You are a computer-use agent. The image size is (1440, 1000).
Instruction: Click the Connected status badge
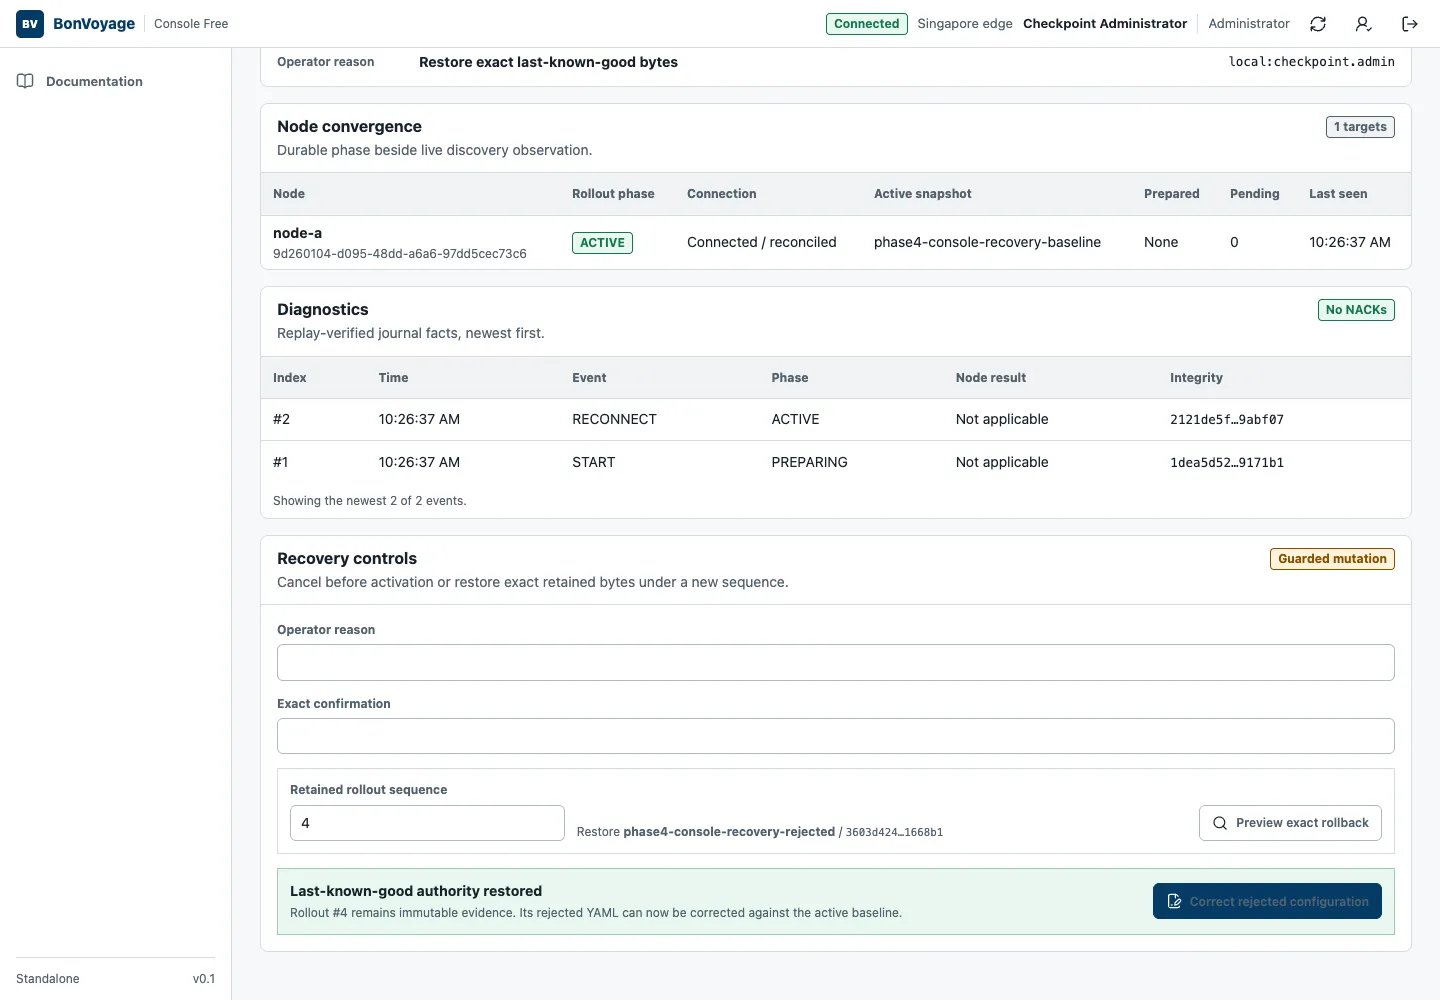[867, 24]
